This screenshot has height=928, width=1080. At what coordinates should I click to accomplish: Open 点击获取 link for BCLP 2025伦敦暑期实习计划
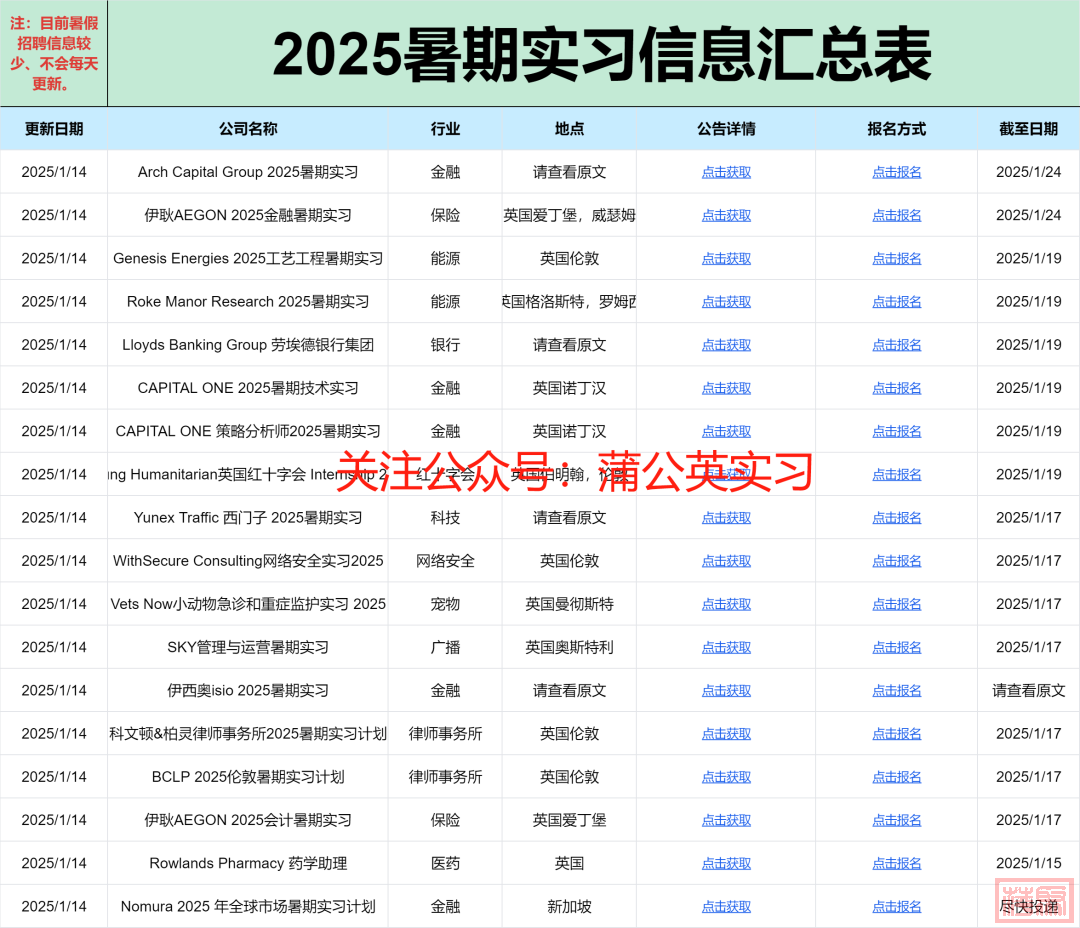pos(726,777)
